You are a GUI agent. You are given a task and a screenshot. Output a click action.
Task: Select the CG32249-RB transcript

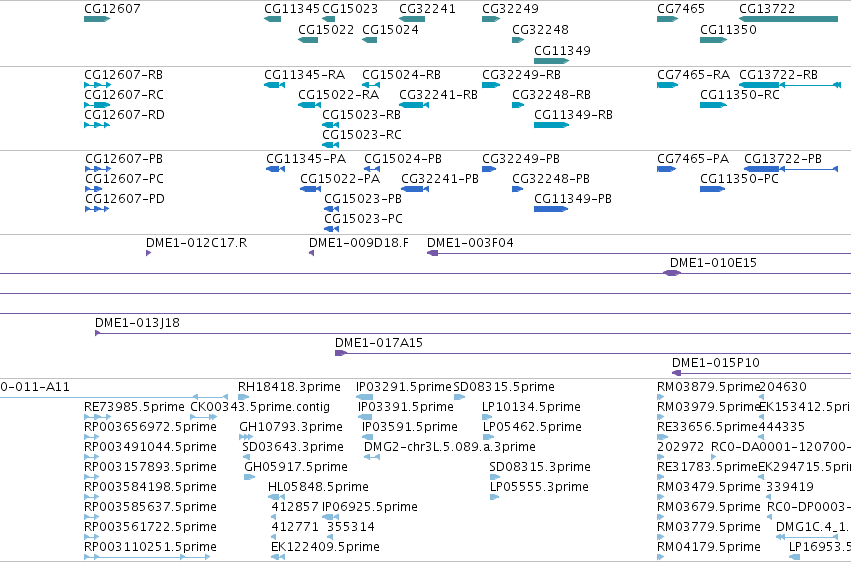click(522, 74)
